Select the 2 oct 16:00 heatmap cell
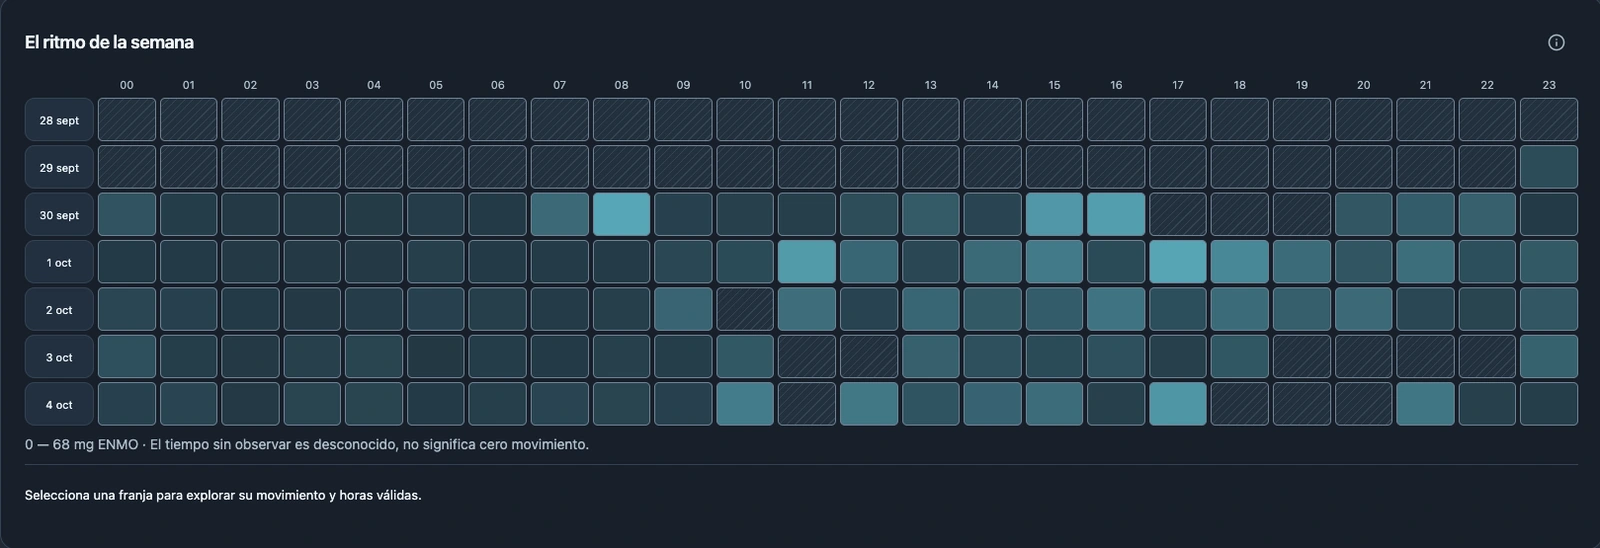1600x548 pixels. 1116,310
